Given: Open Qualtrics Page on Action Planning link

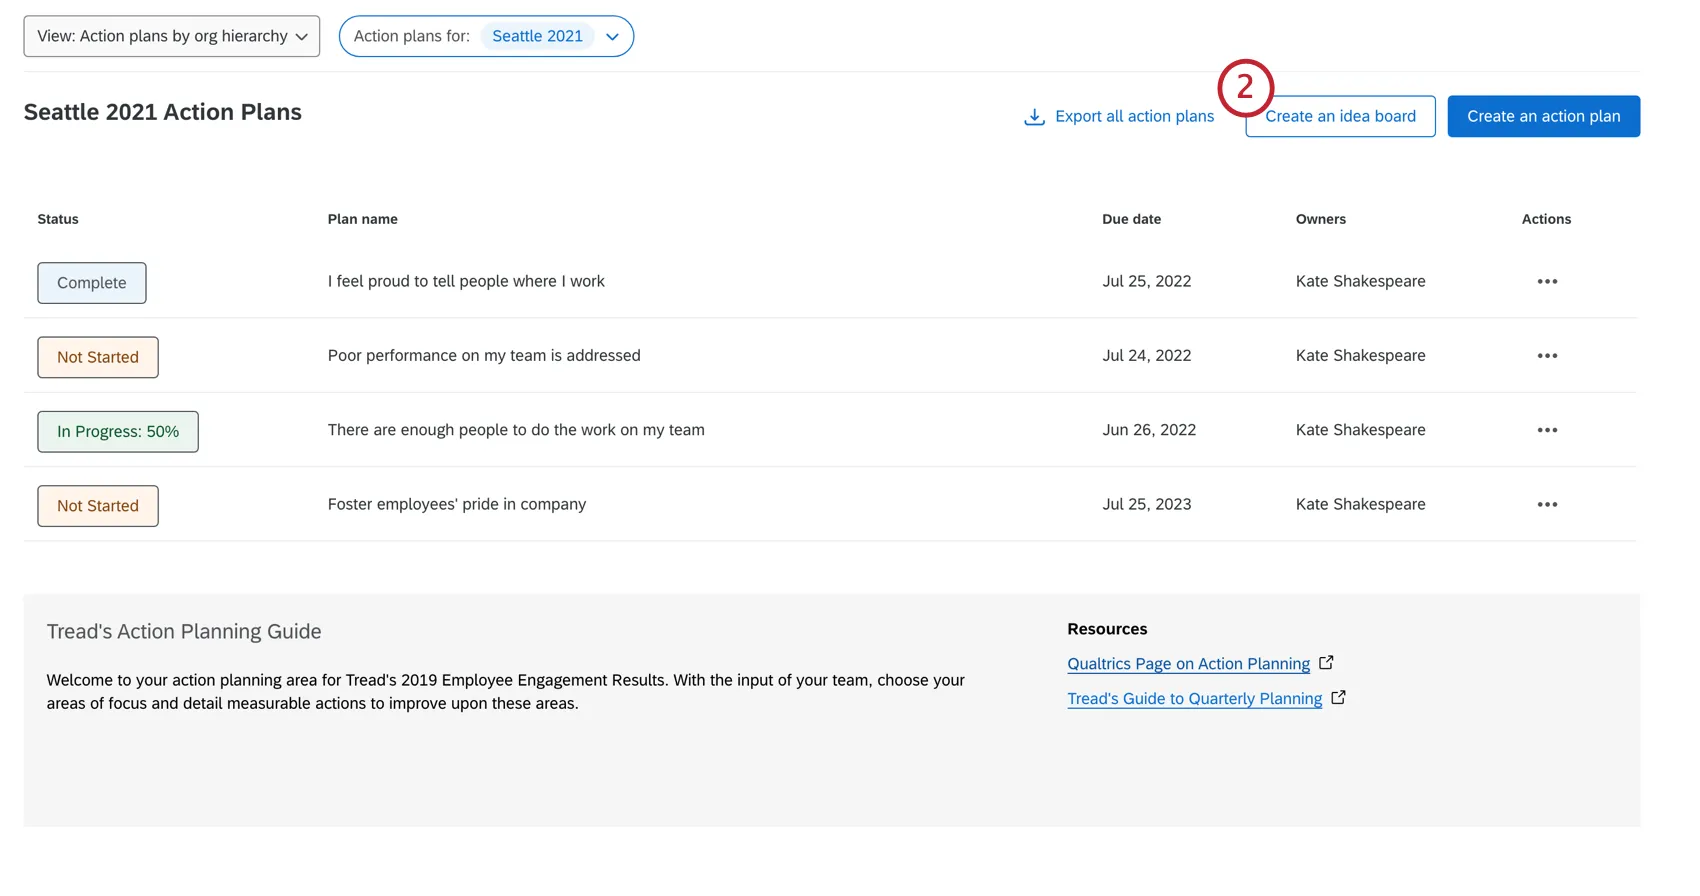Looking at the screenshot, I should (1188, 664).
